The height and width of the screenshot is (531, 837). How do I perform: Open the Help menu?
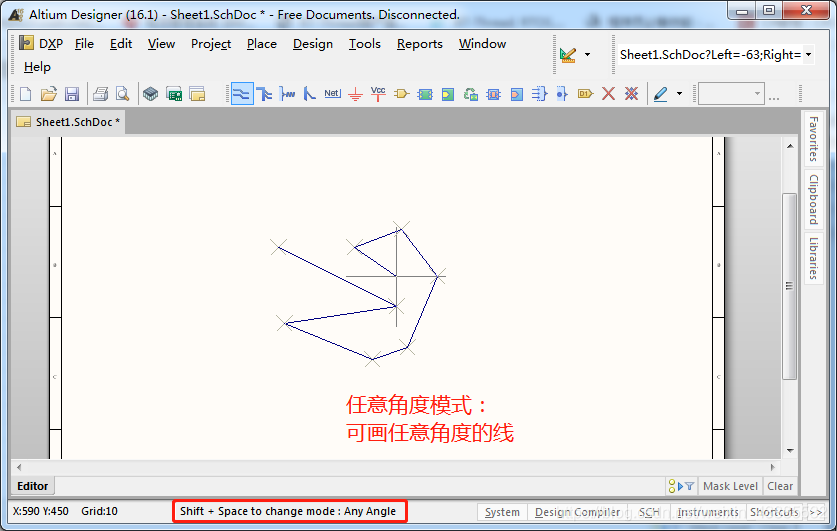point(37,67)
